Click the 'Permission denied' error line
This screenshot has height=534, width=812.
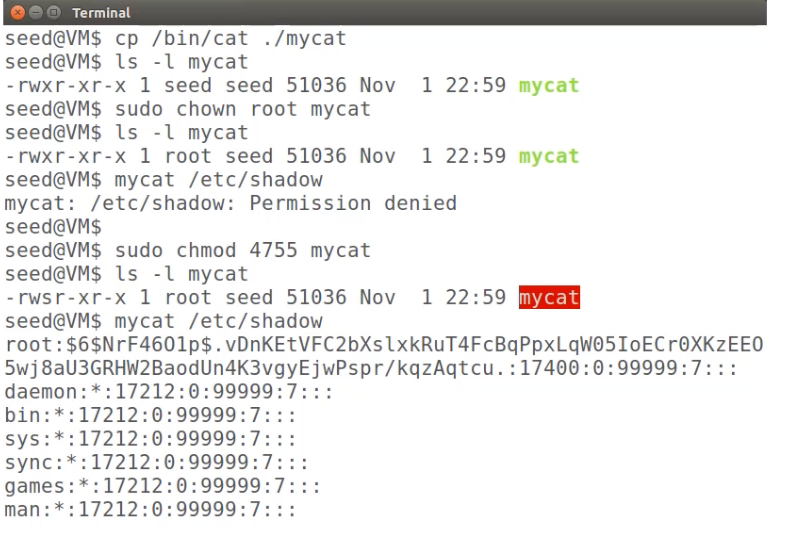[230, 203]
